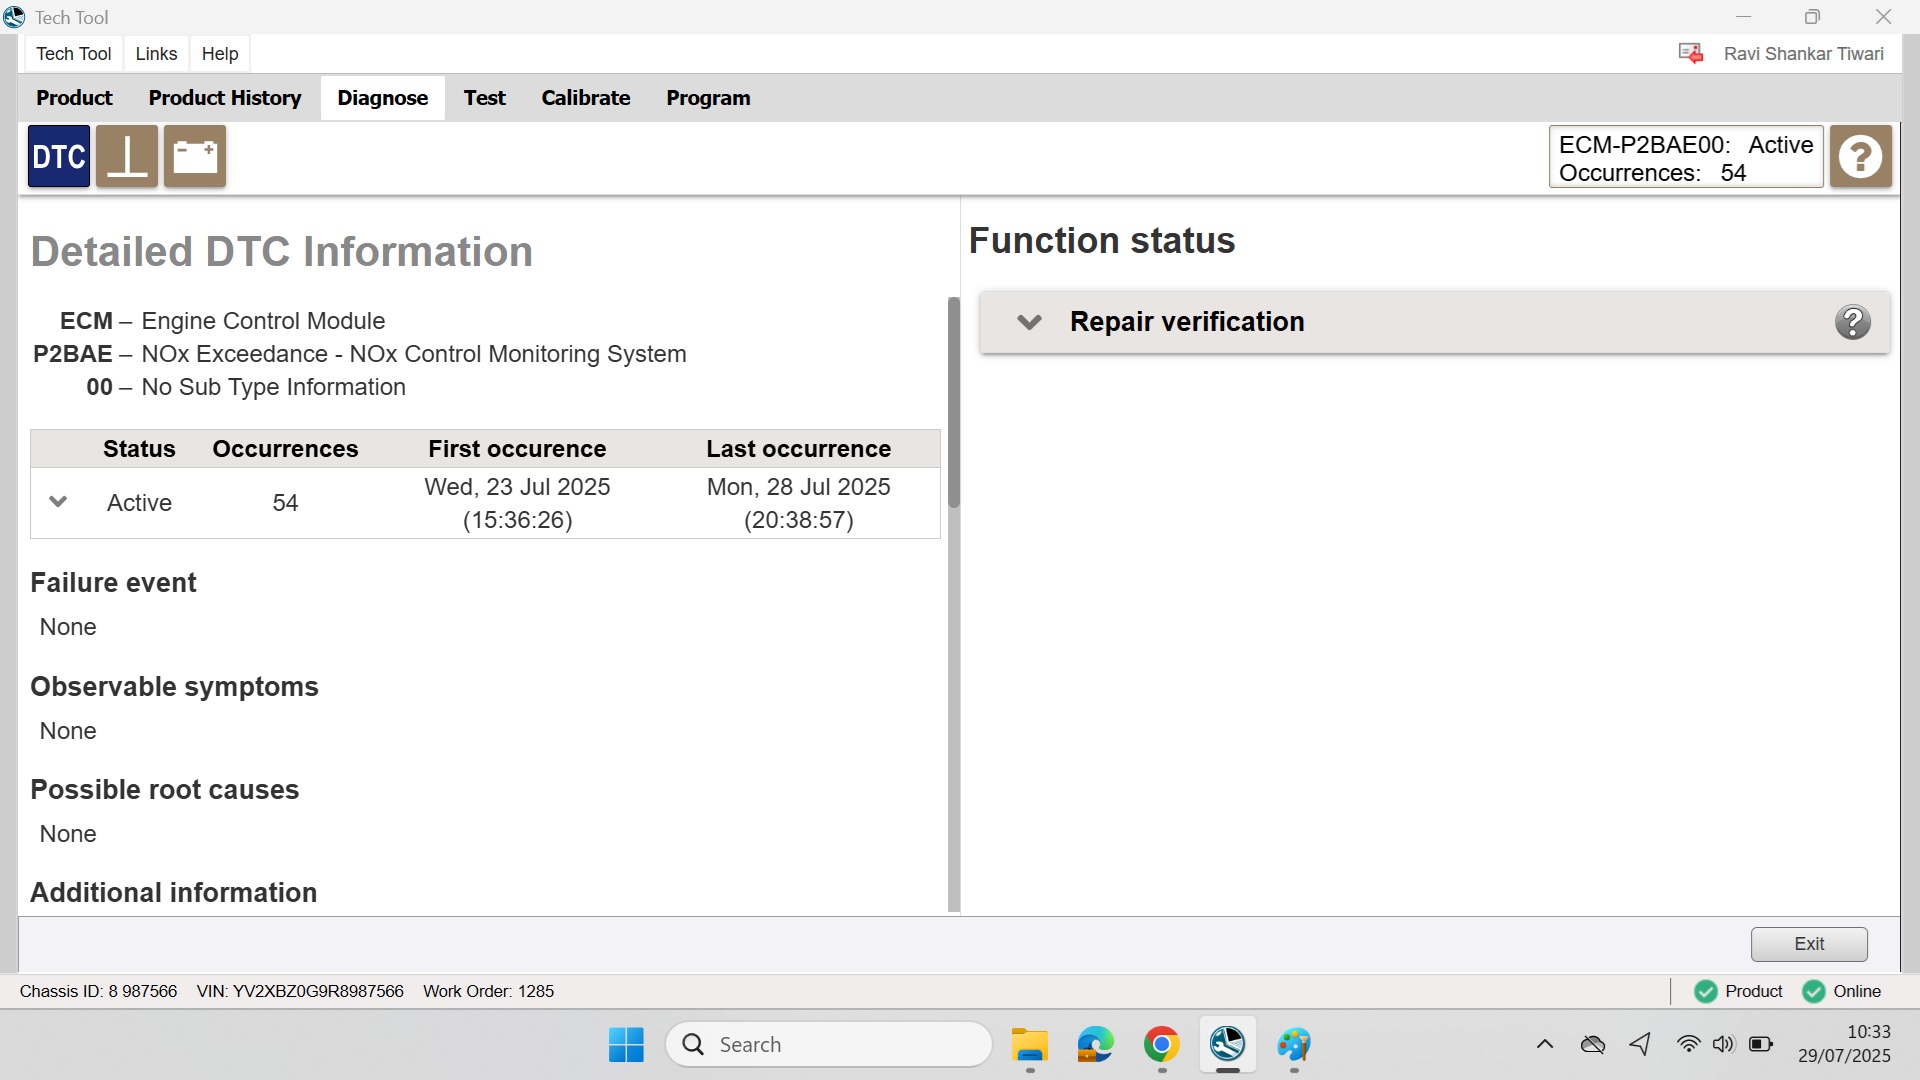The image size is (1920, 1080).
Task: Click Repair verification help question mark
Action: tap(1852, 322)
